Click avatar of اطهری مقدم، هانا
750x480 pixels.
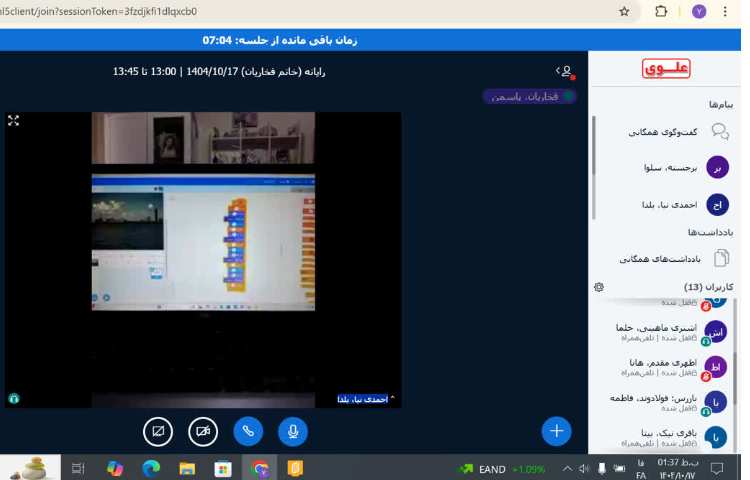click(716, 367)
